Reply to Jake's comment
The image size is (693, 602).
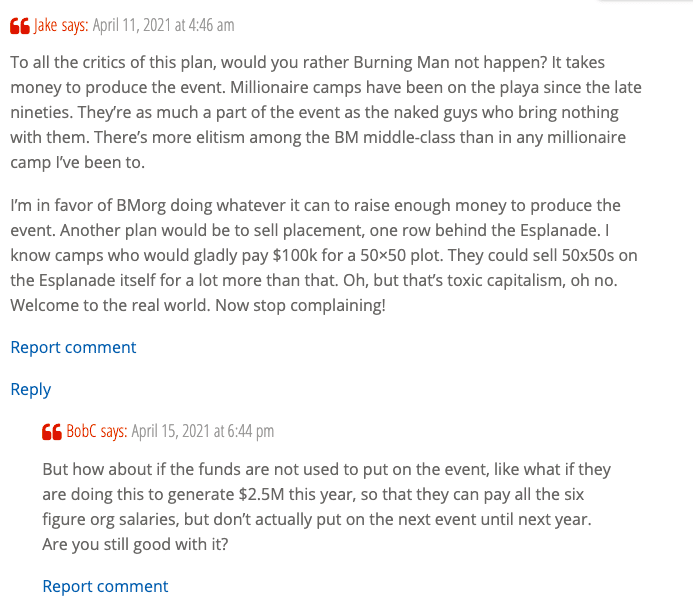coord(30,389)
